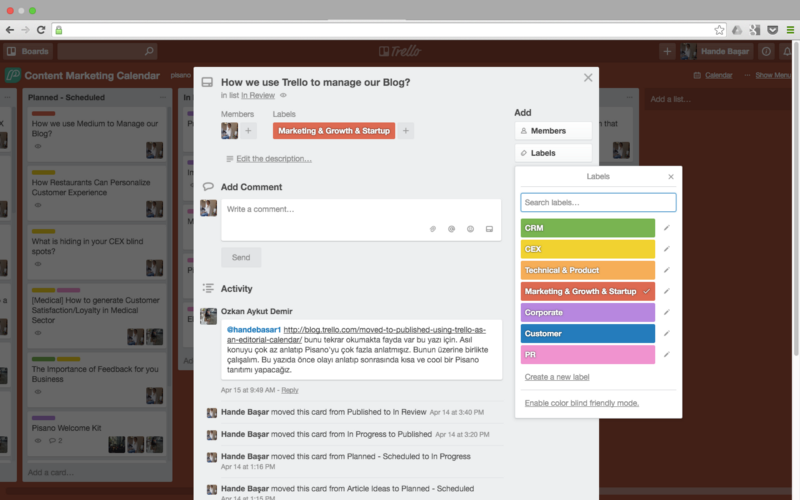The width and height of the screenshot is (800, 500).
Task: Enable color blind friendly mode link
Action: point(582,403)
